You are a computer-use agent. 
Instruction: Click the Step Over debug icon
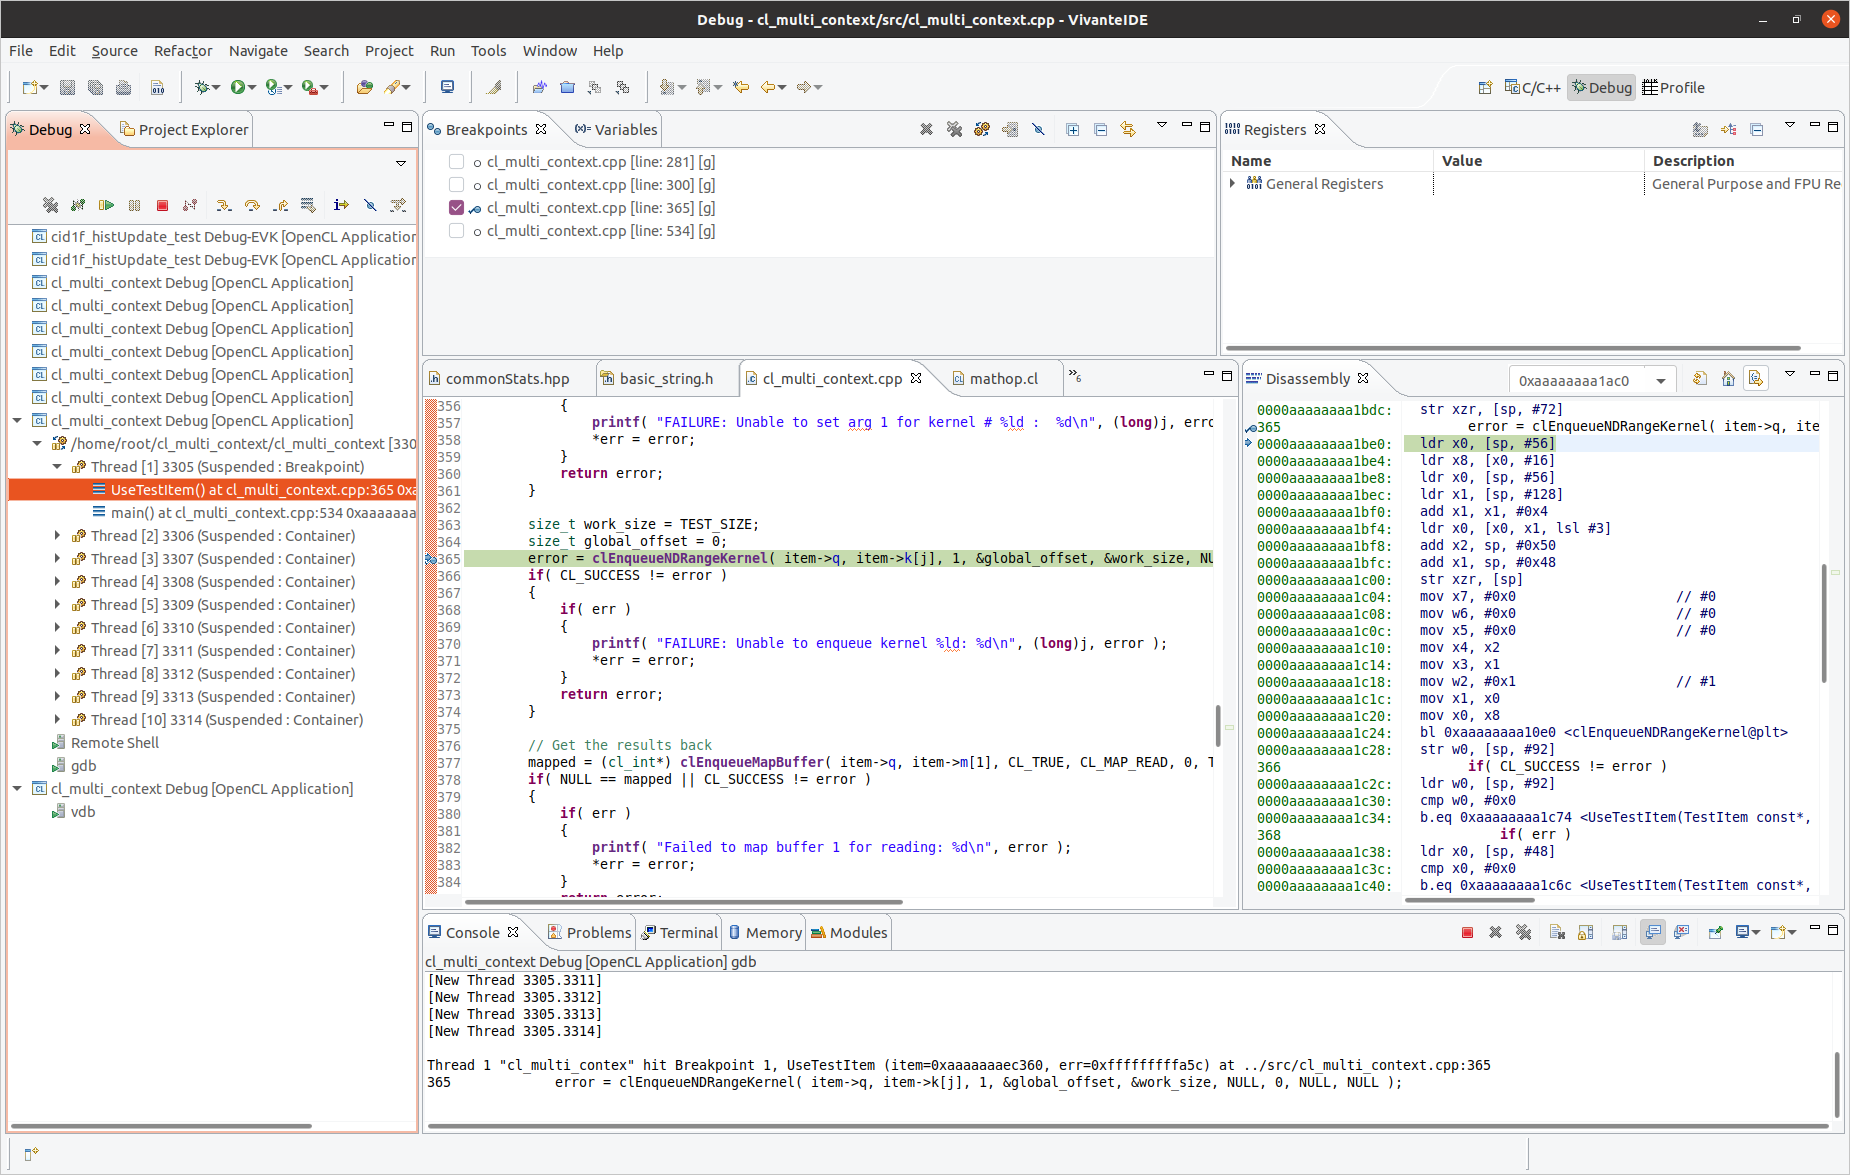(x=252, y=205)
